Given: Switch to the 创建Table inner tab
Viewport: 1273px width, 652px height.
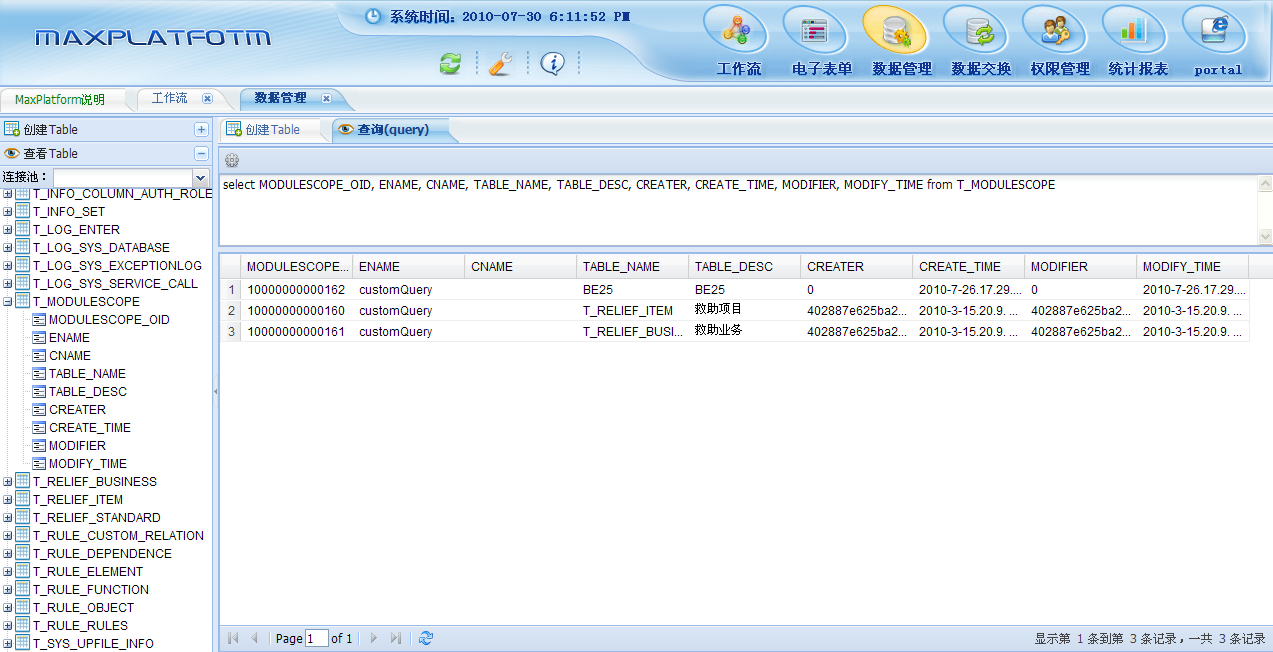Looking at the screenshot, I should (x=272, y=130).
